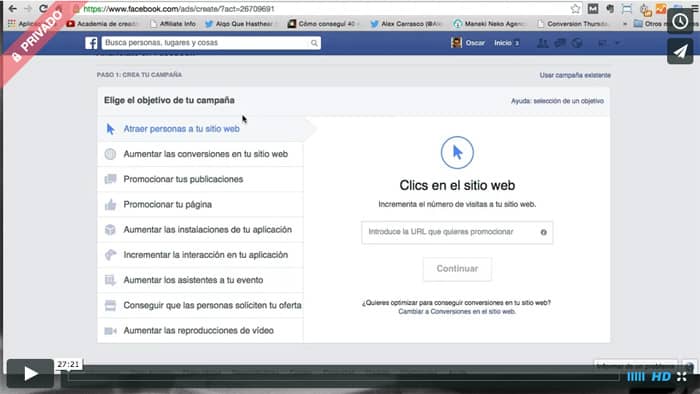Open friend requests icon in Facebook bar
This screenshot has width=700, height=394.
coord(543,43)
